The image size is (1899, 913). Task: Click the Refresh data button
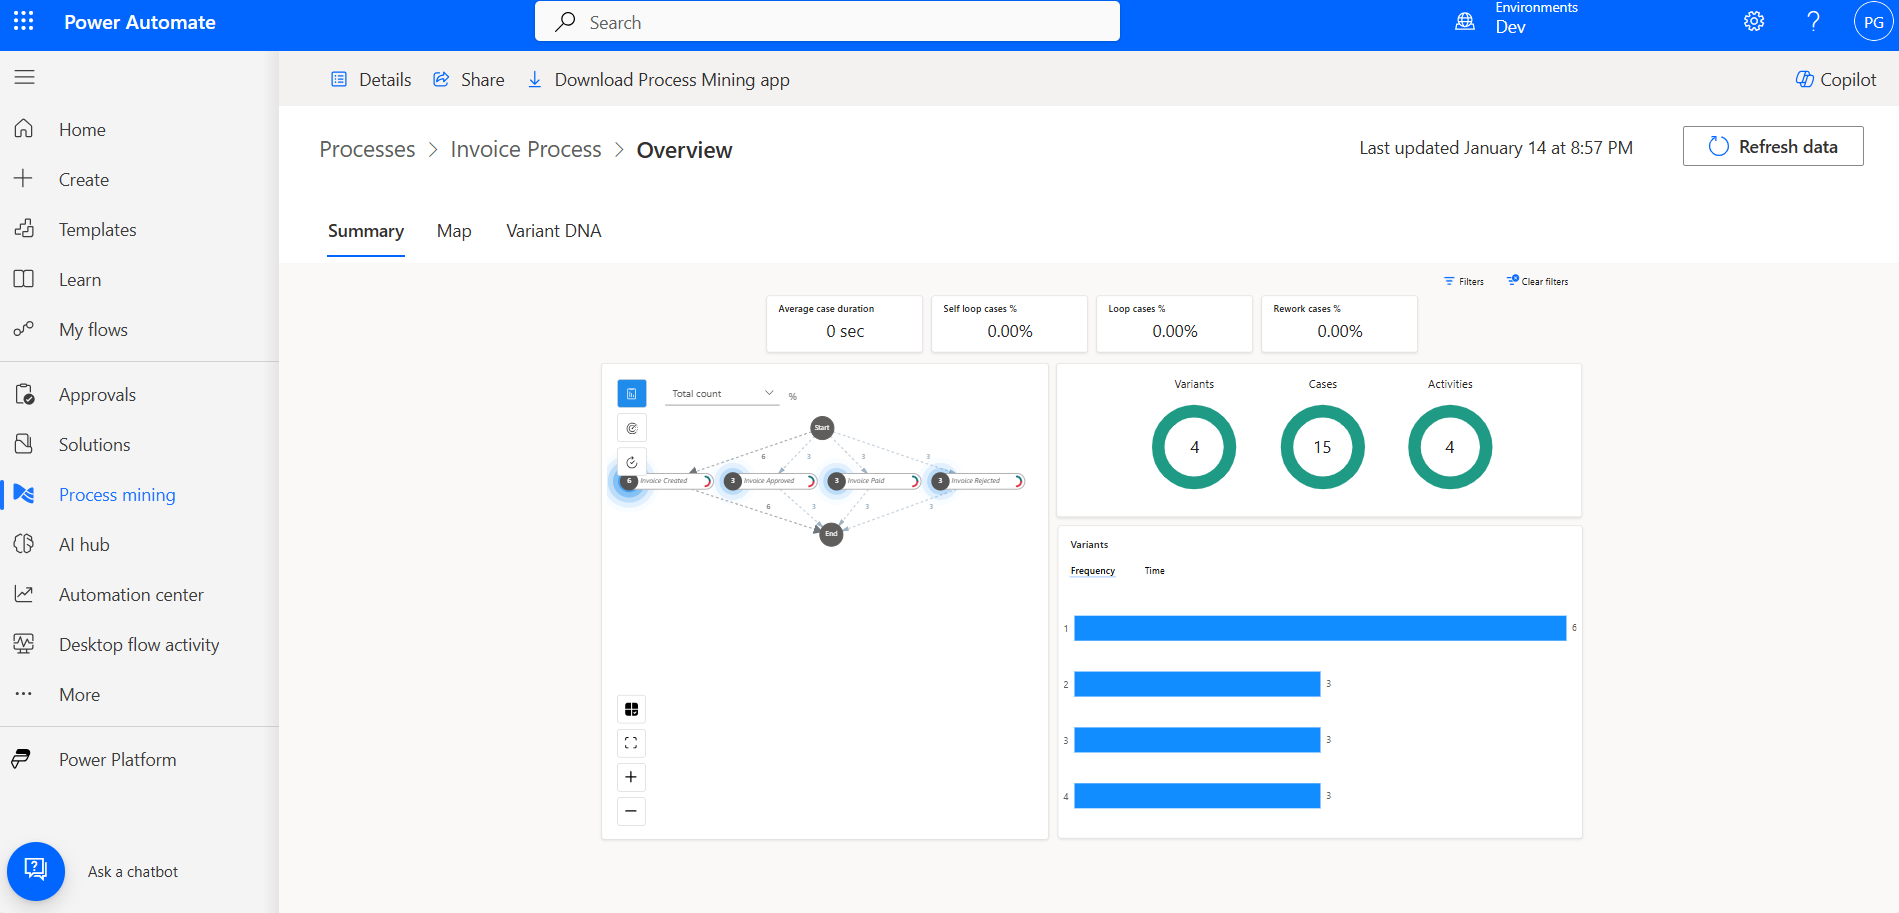click(x=1772, y=147)
